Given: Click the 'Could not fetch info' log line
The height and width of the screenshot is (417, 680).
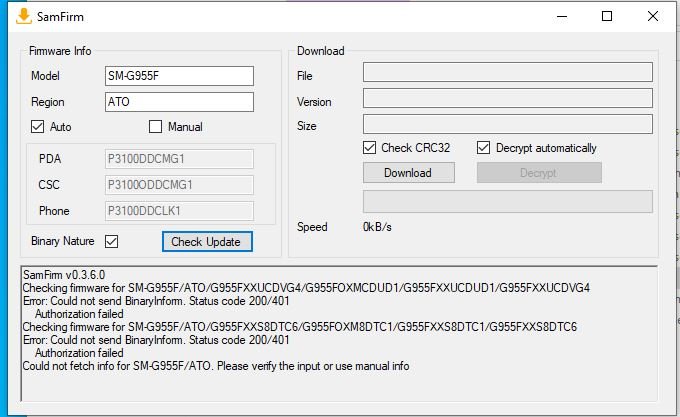Looking at the screenshot, I should coord(216,366).
